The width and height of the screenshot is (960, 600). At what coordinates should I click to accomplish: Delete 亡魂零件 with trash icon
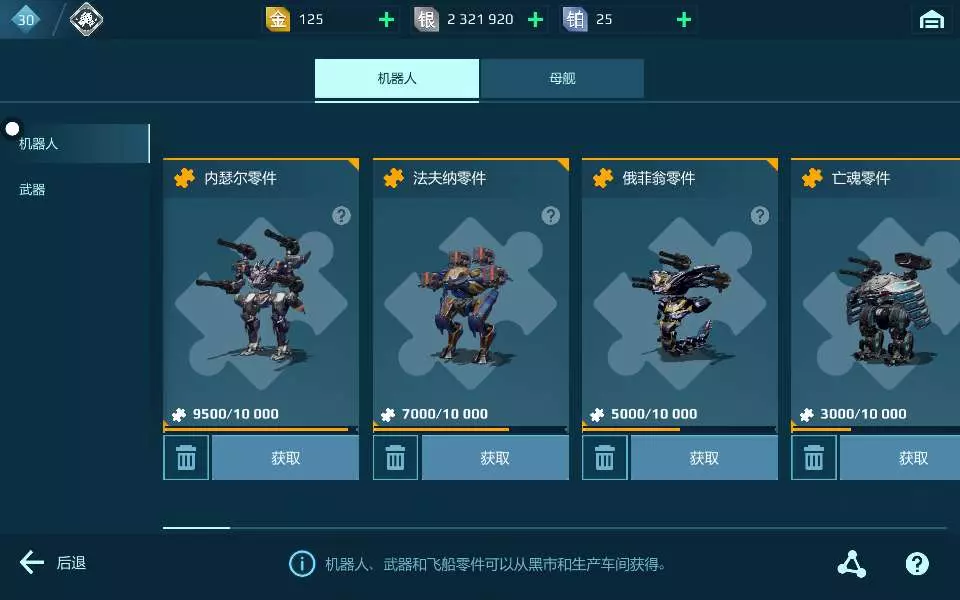(x=814, y=457)
